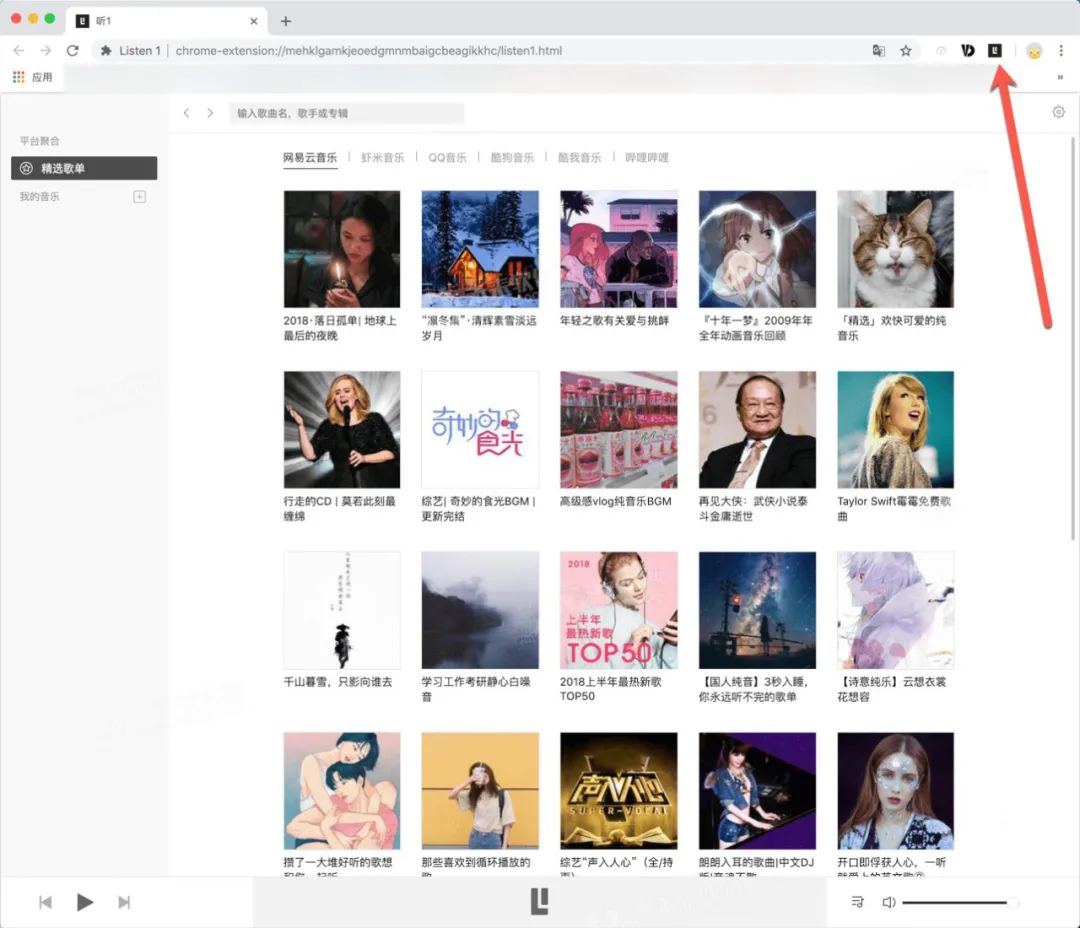Open 学习工作考研静心白噪音 cover
Viewport: 1080px width, 928px height.
480,610
